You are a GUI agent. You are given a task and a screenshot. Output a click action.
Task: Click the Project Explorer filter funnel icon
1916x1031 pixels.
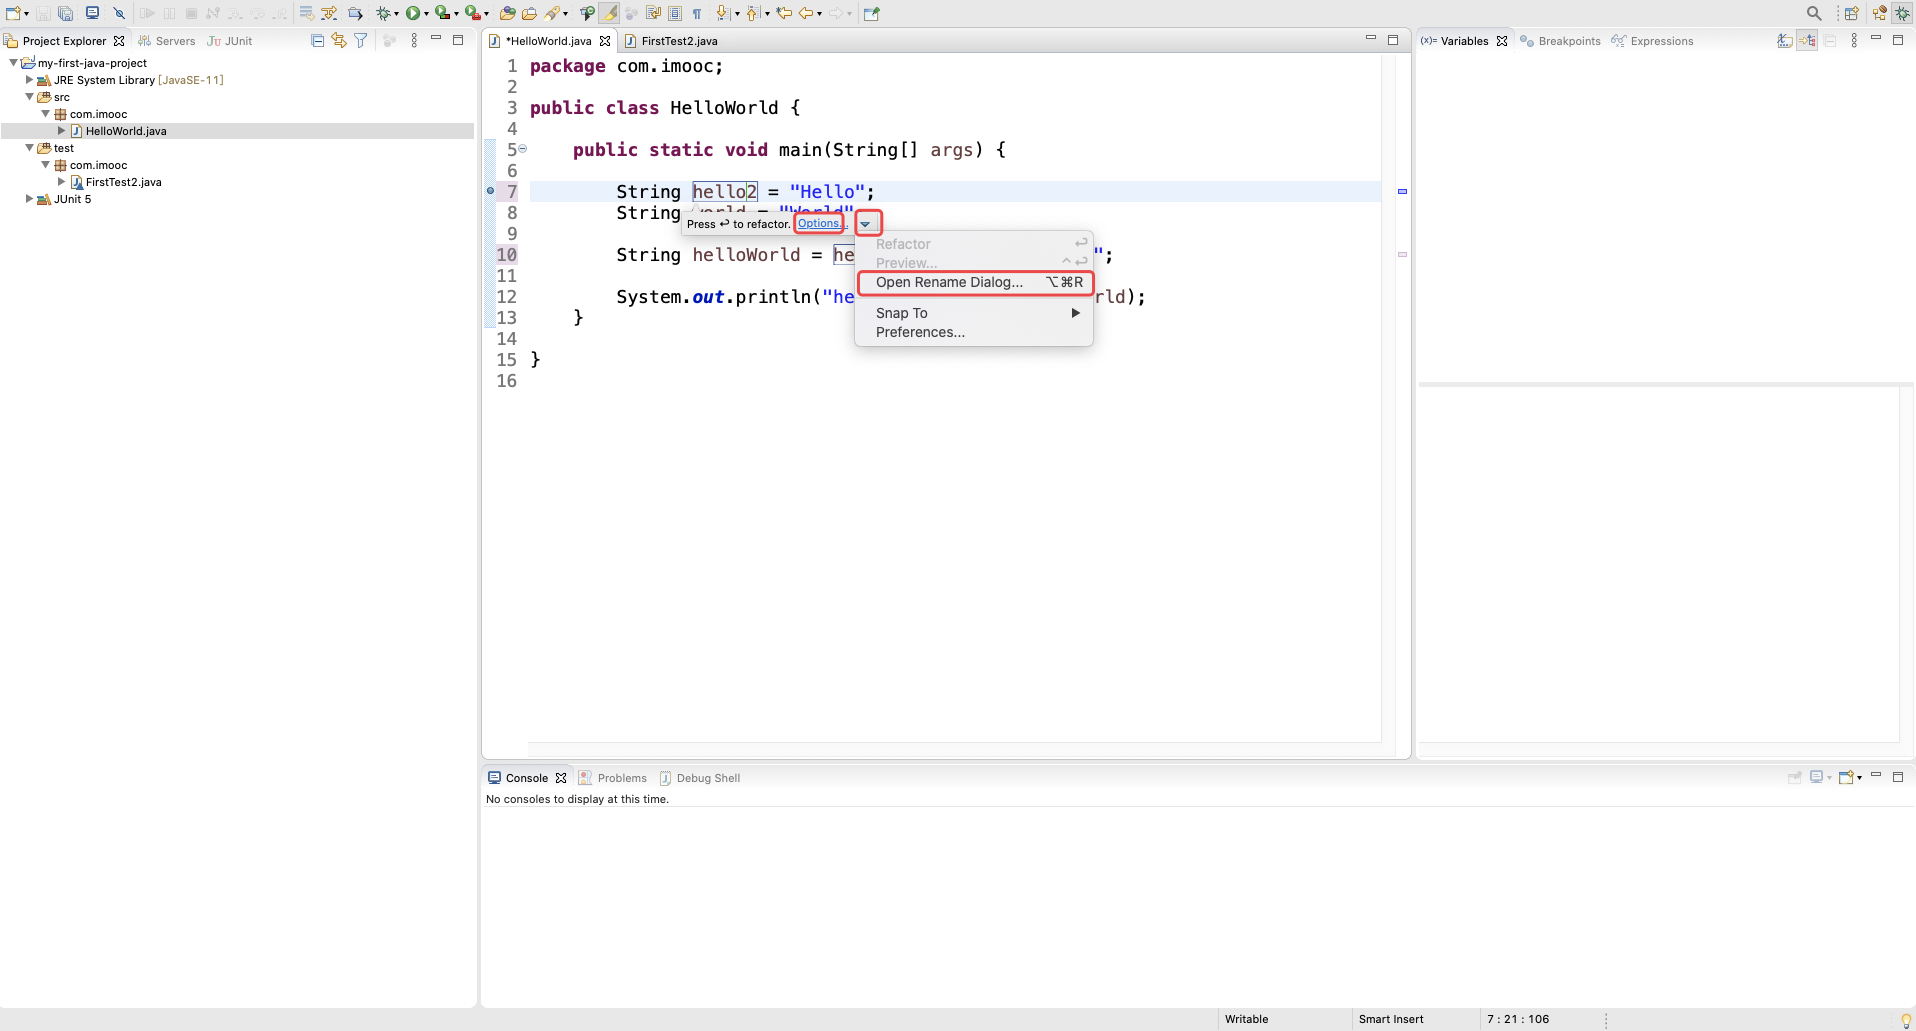361,40
